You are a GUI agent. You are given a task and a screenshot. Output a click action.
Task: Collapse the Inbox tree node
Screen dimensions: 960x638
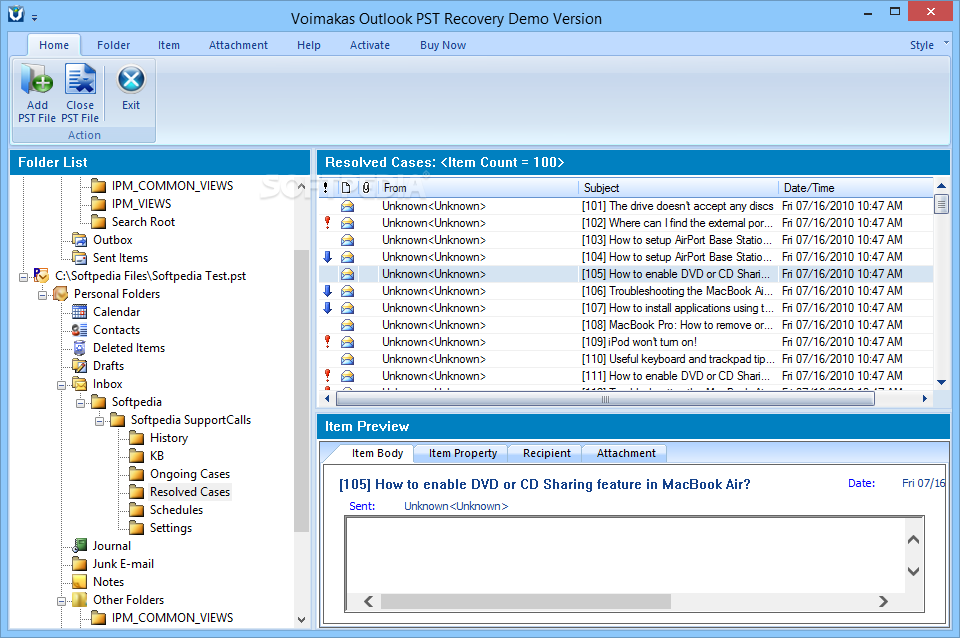(61, 385)
